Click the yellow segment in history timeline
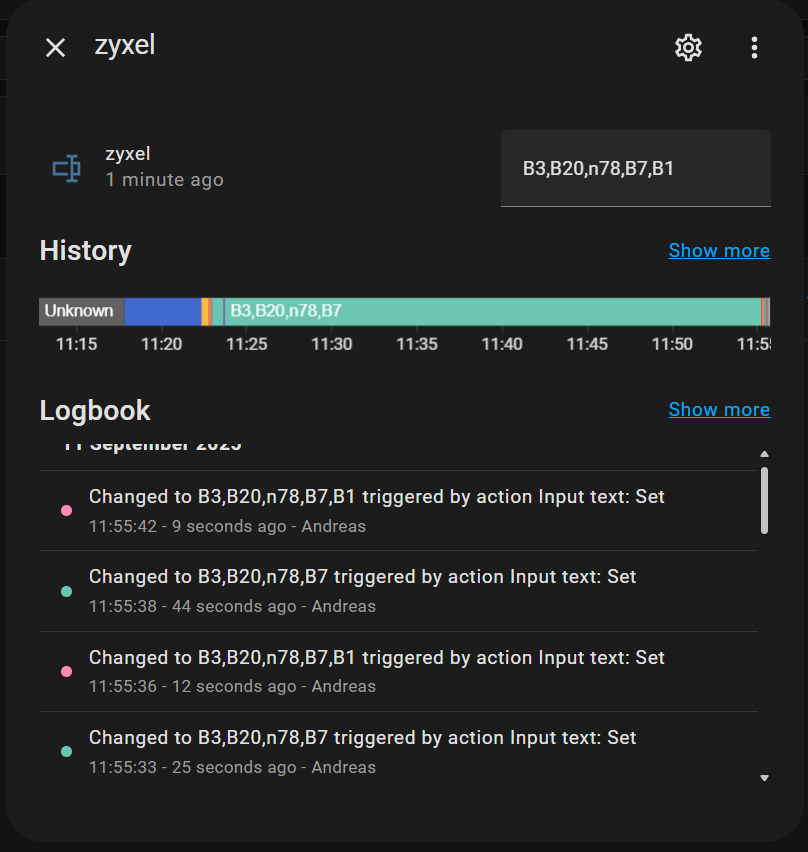The width and height of the screenshot is (808, 852). point(204,311)
